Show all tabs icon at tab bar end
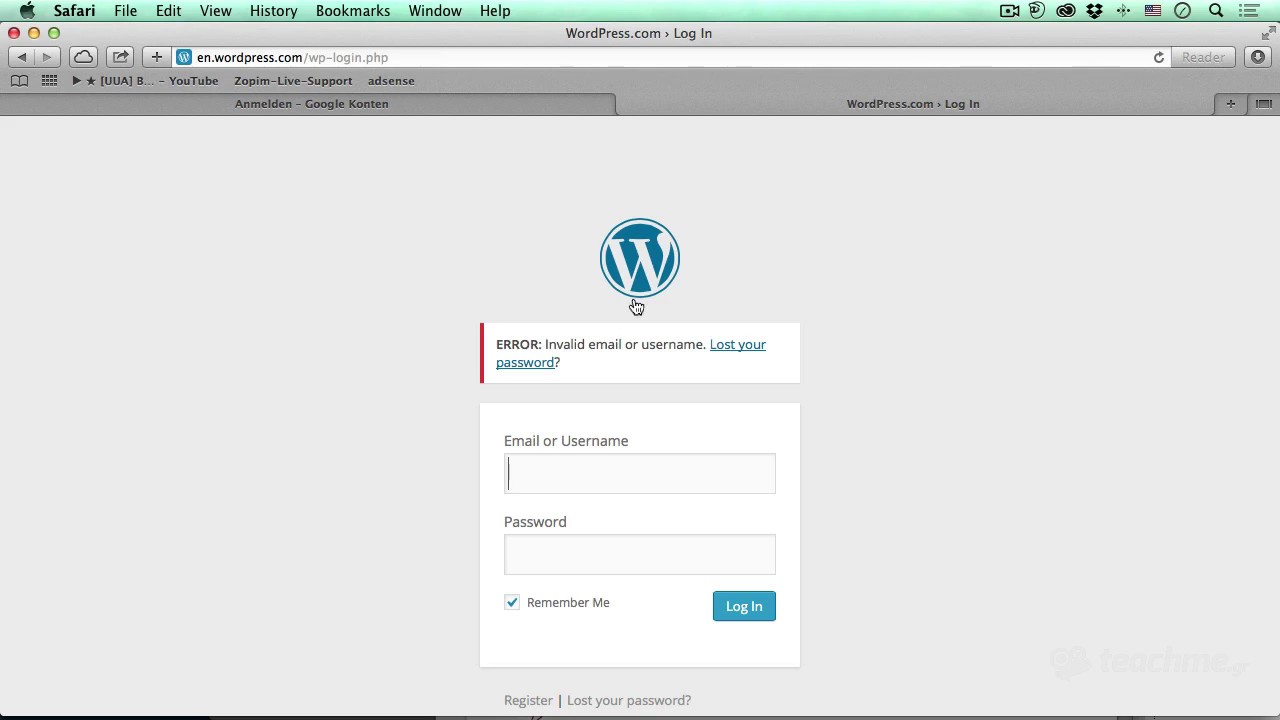 [1264, 104]
